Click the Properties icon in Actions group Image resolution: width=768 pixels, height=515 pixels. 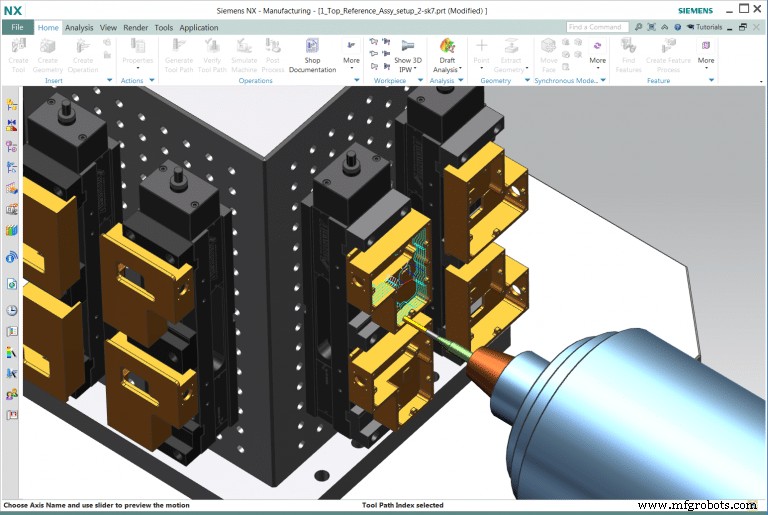click(x=138, y=46)
